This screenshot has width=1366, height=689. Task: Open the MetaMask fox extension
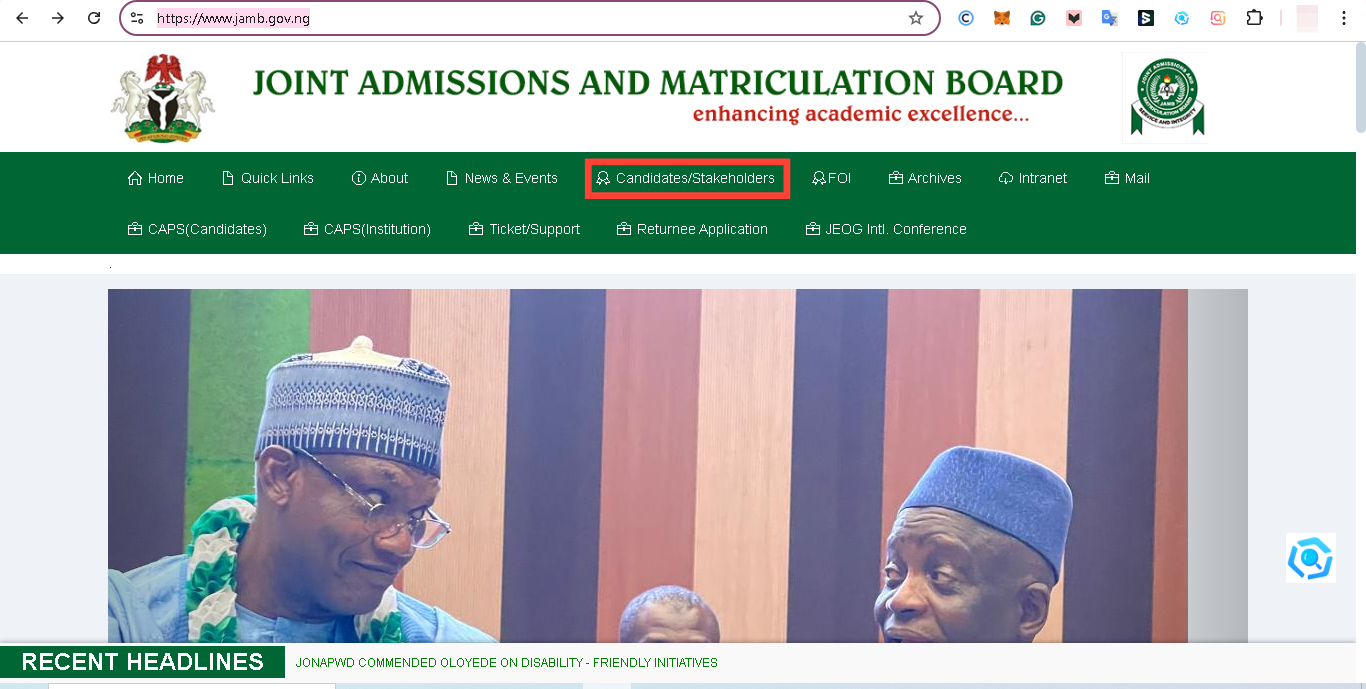(1001, 18)
